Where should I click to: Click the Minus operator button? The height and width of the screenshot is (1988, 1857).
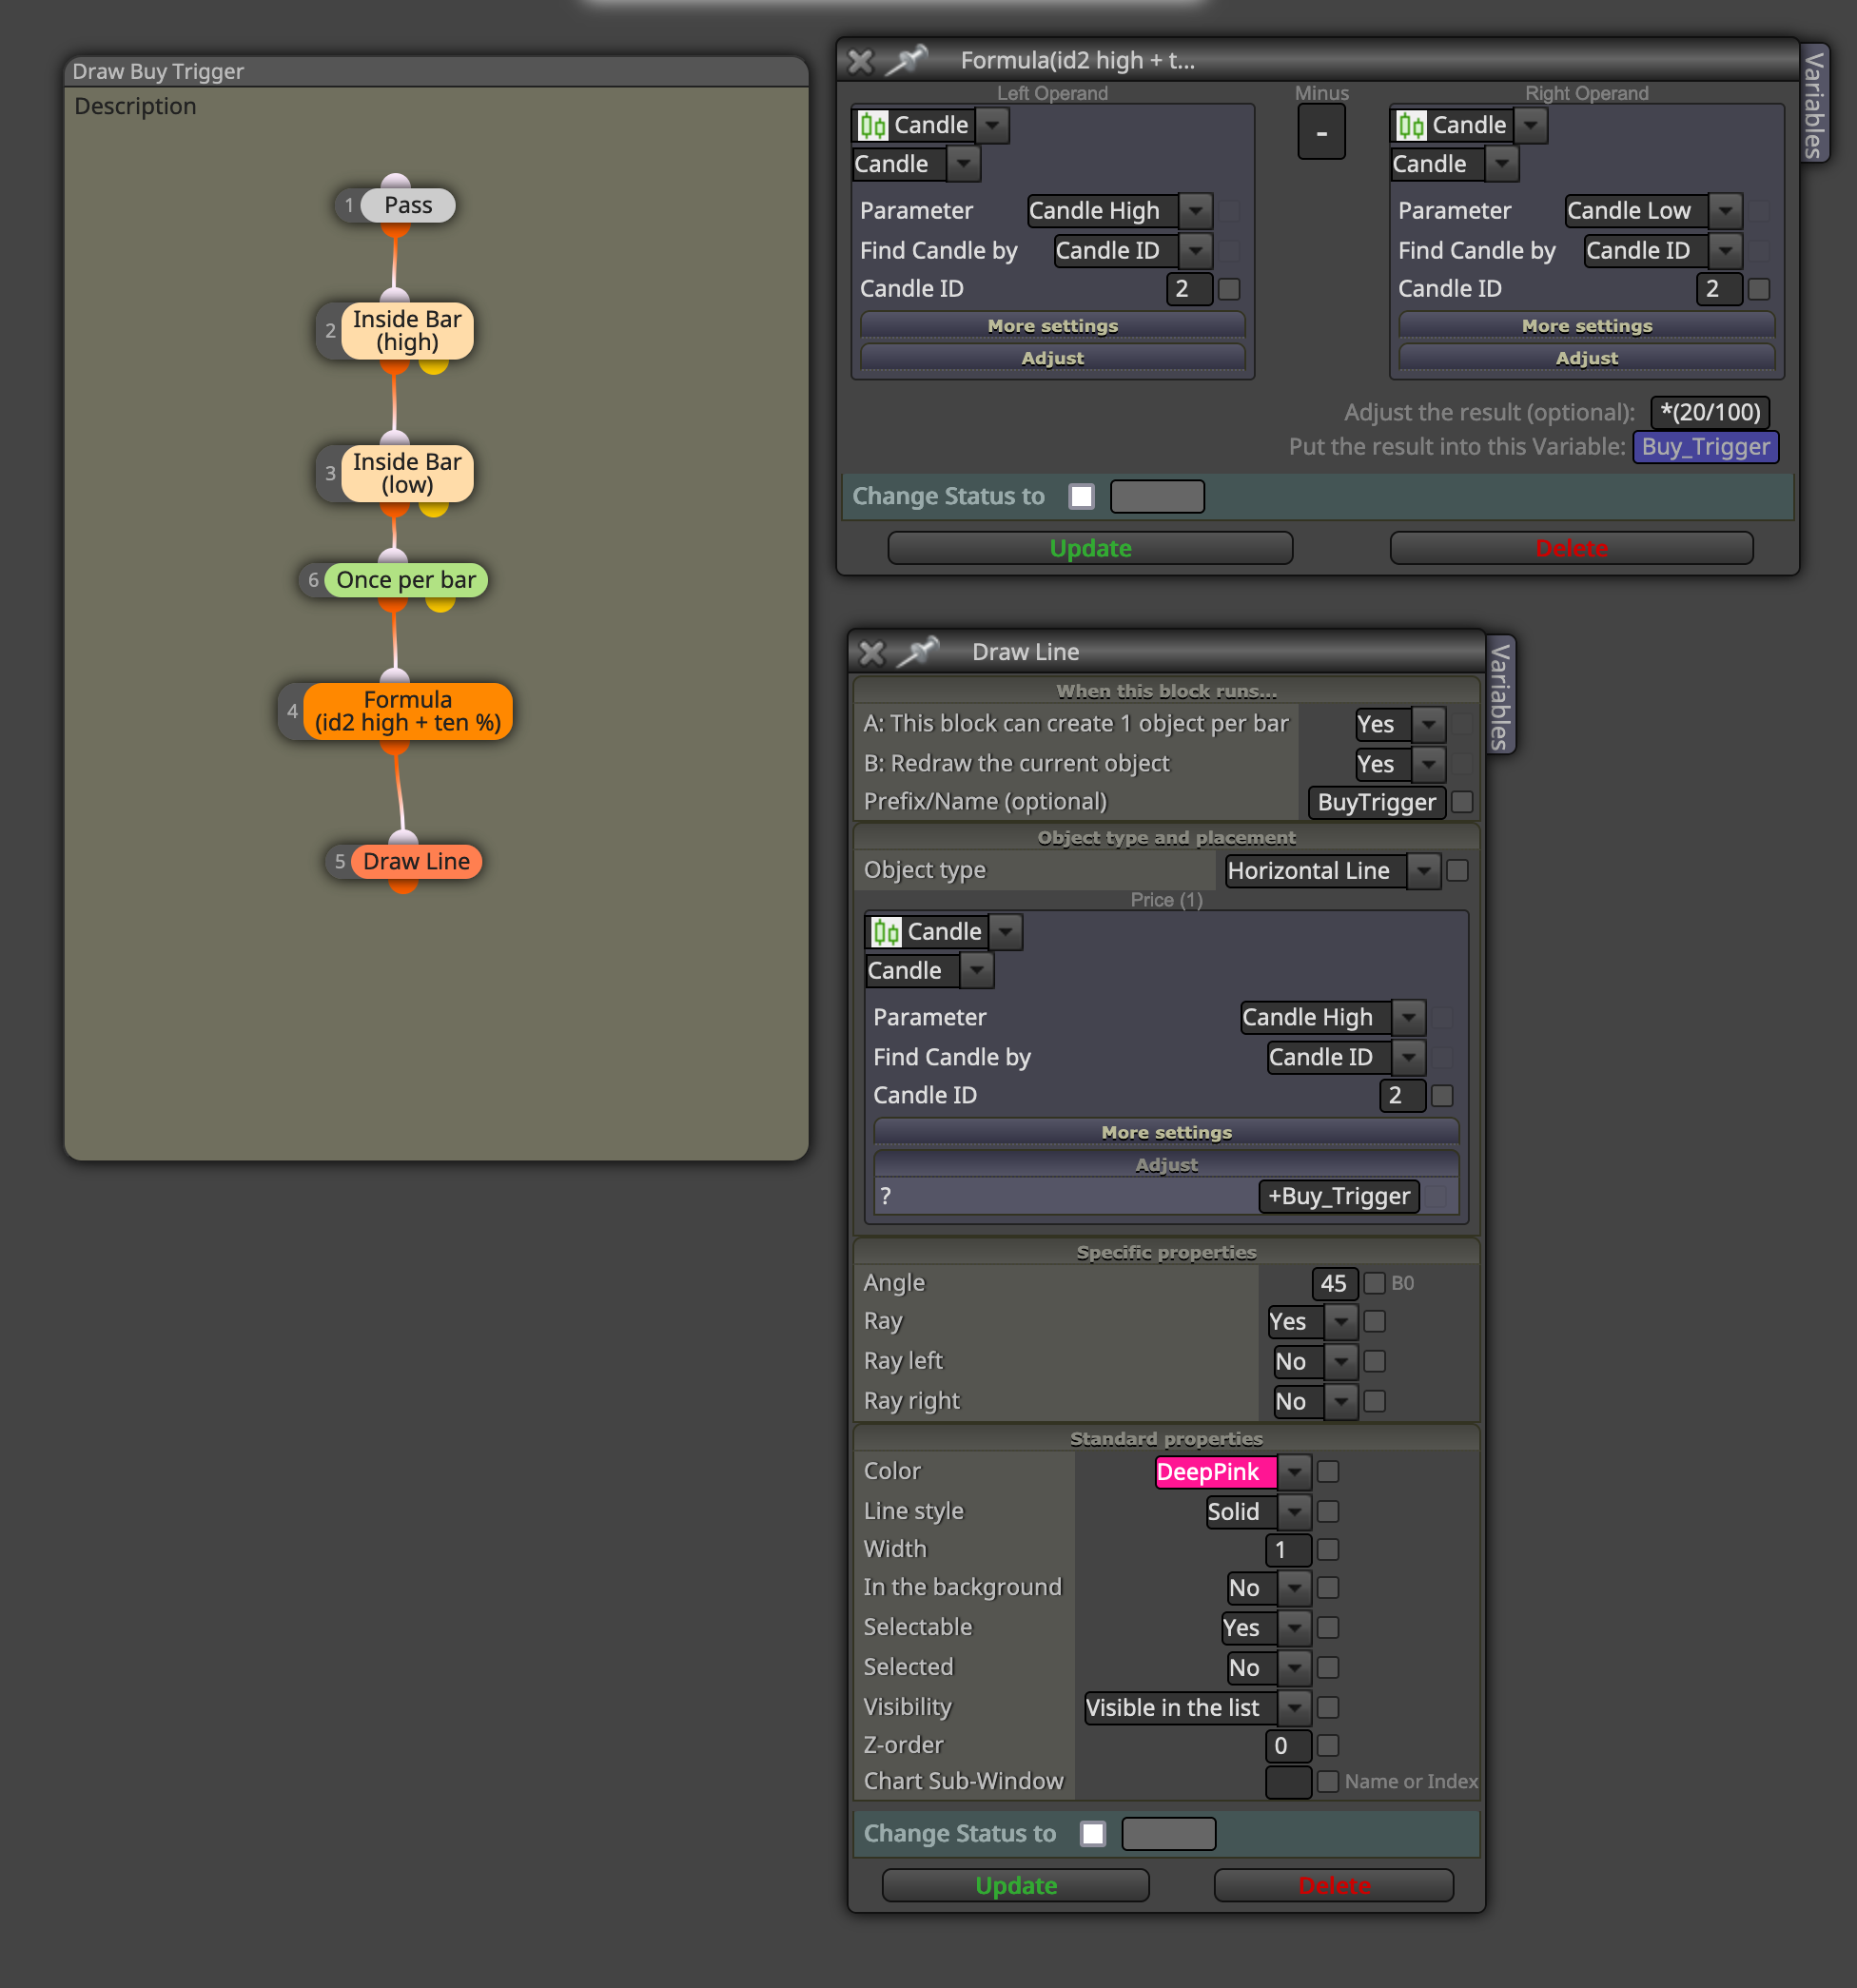click(1321, 133)
